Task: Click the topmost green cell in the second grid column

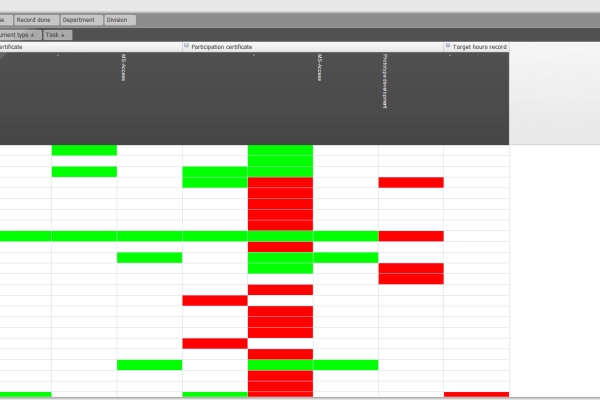Action: 84,150
